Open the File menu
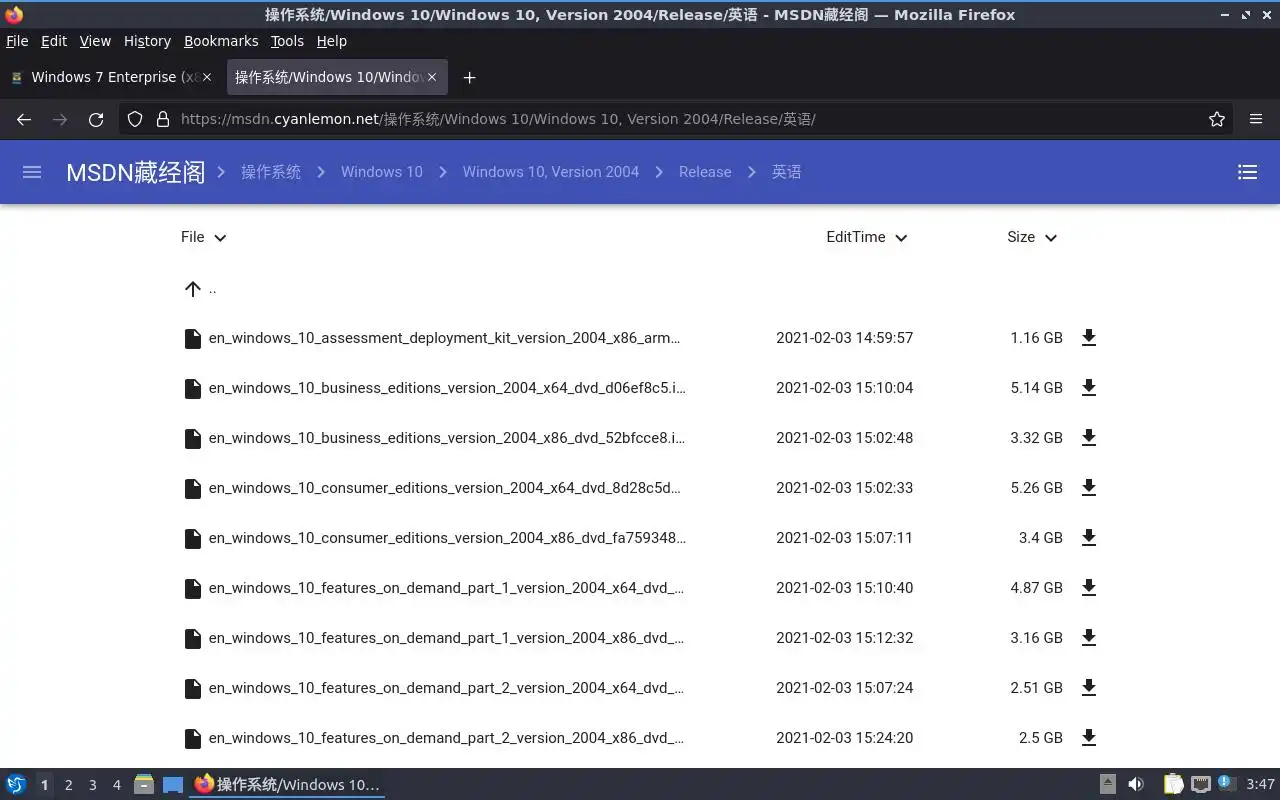Viewport: 1280px width, 800px height. pos(17,41)
